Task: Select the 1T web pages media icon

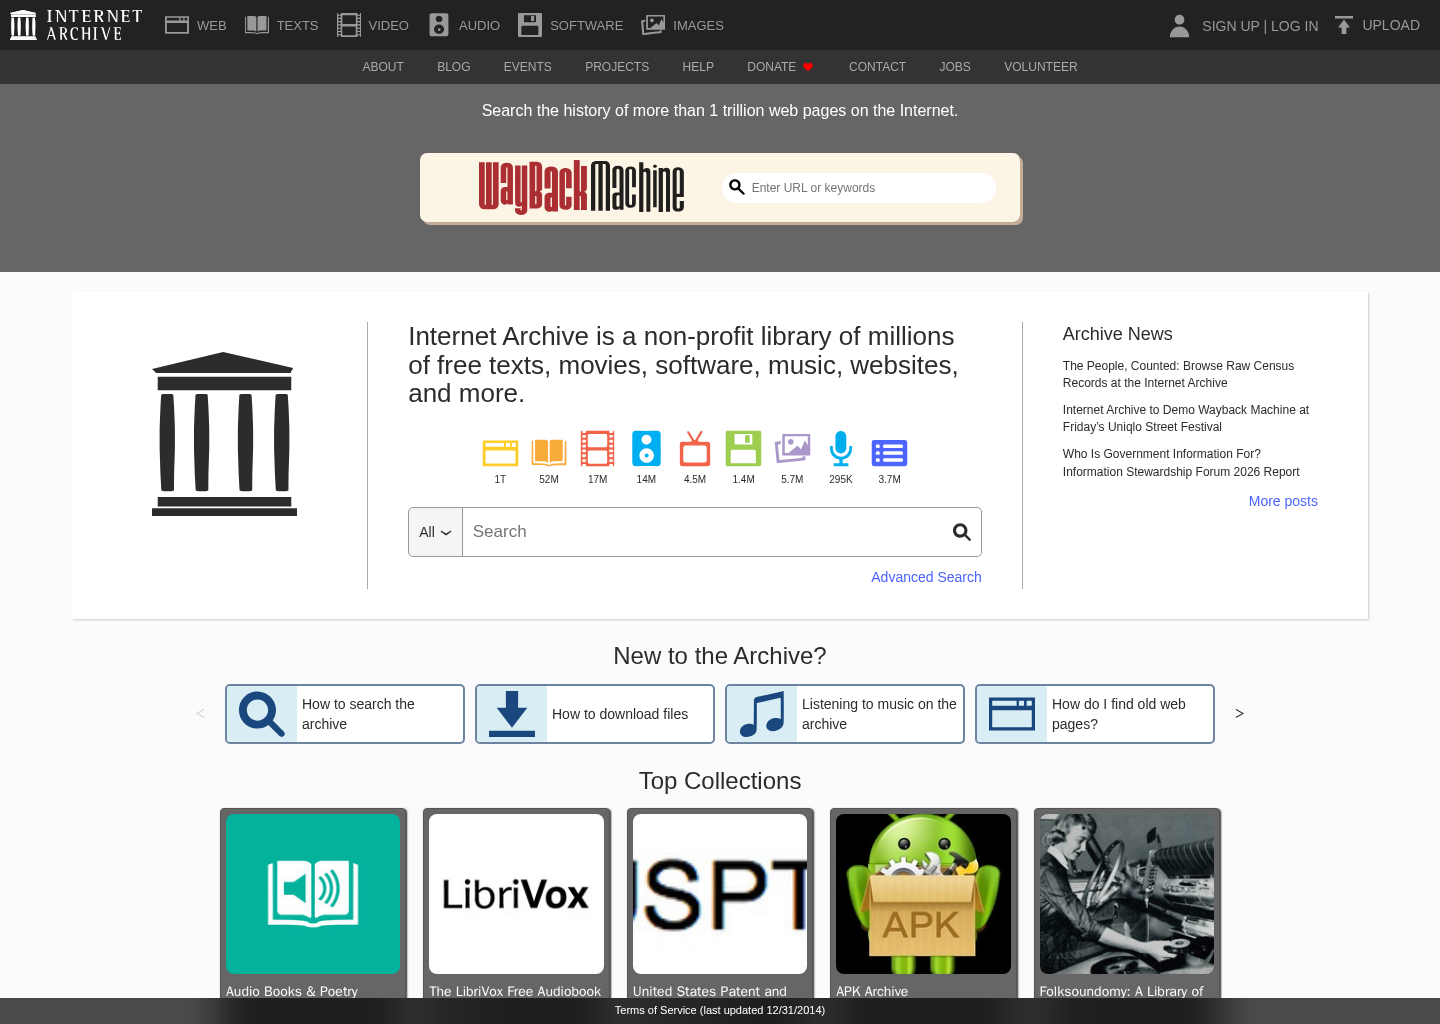Action: point(500,452)
